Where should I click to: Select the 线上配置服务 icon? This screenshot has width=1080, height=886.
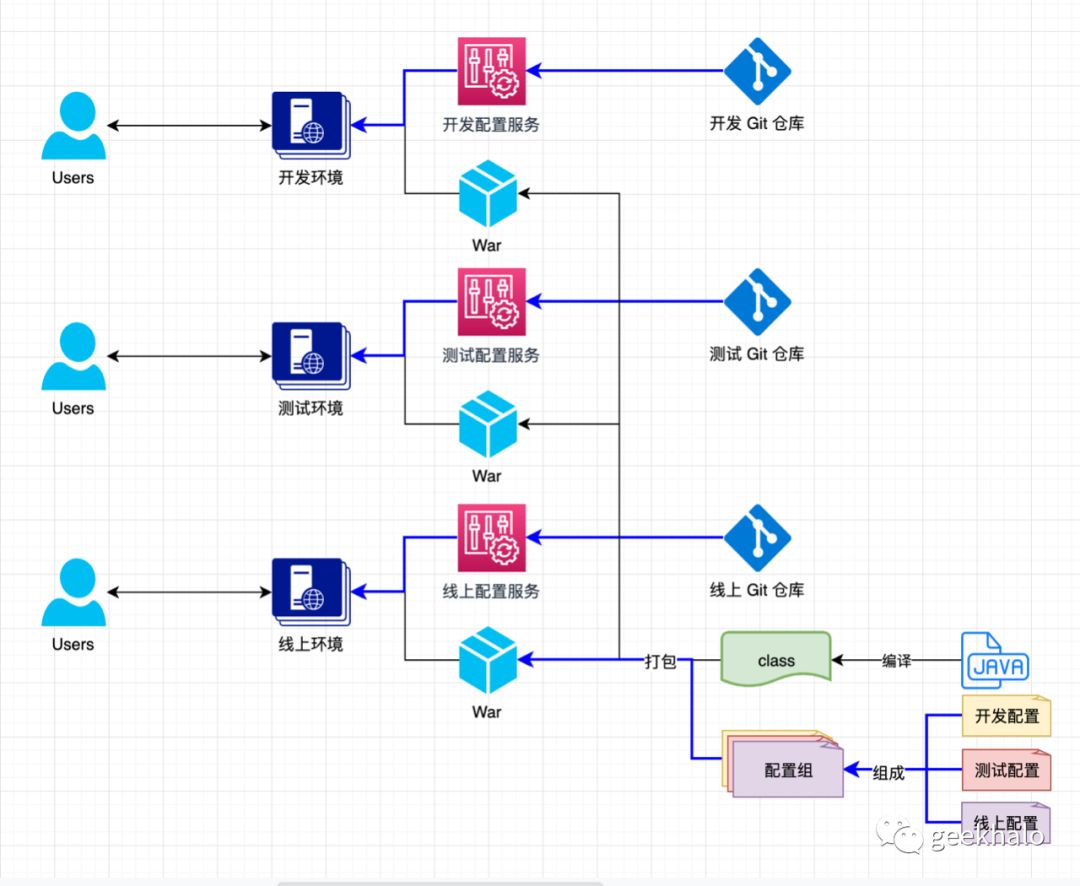click(x=491, y=537)
